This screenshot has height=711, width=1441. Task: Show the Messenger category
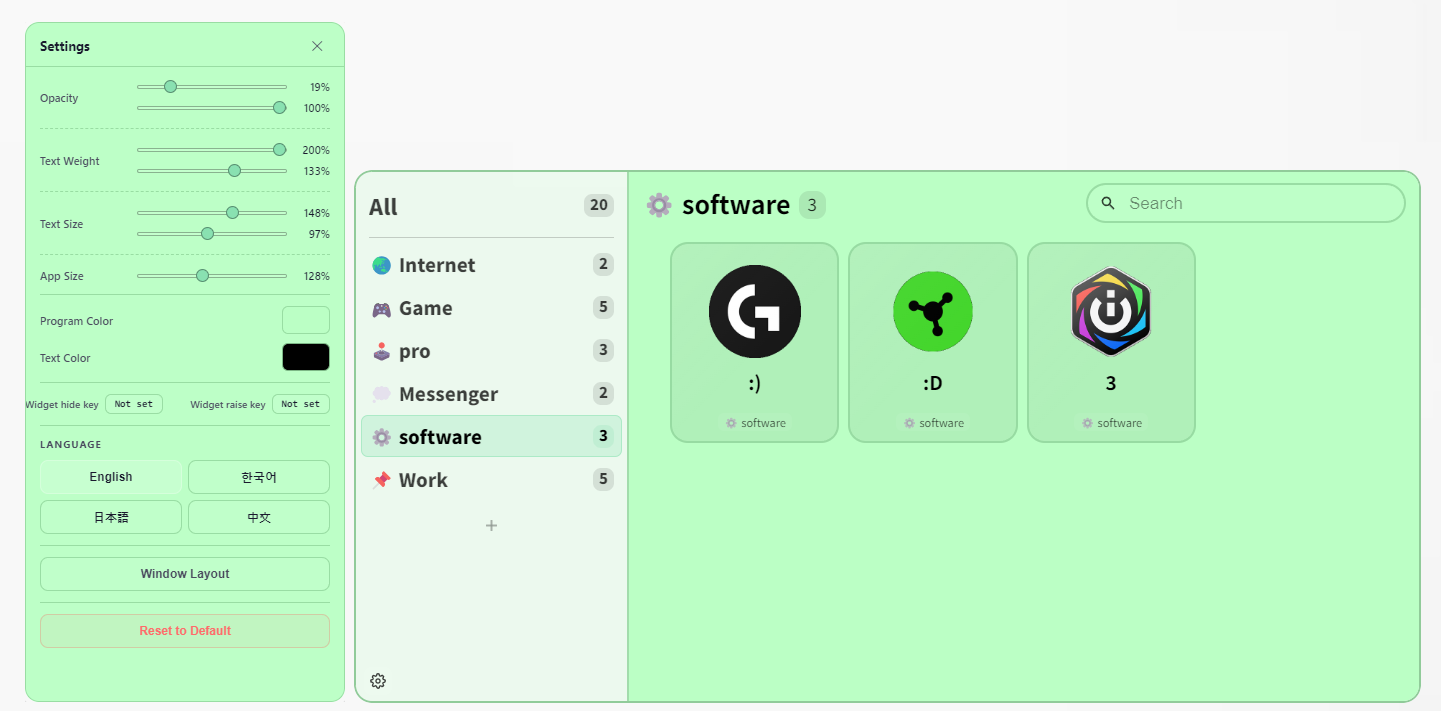tap(491, 394)
